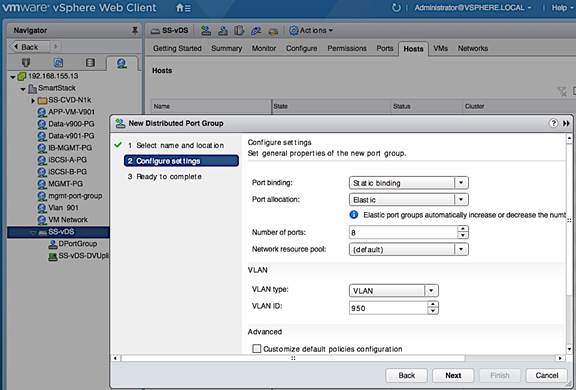The width and height of the screenshot is (576, 390).
Task: Click Add and Manage Hosts toolbar icon
Action: tap(223, 30)
